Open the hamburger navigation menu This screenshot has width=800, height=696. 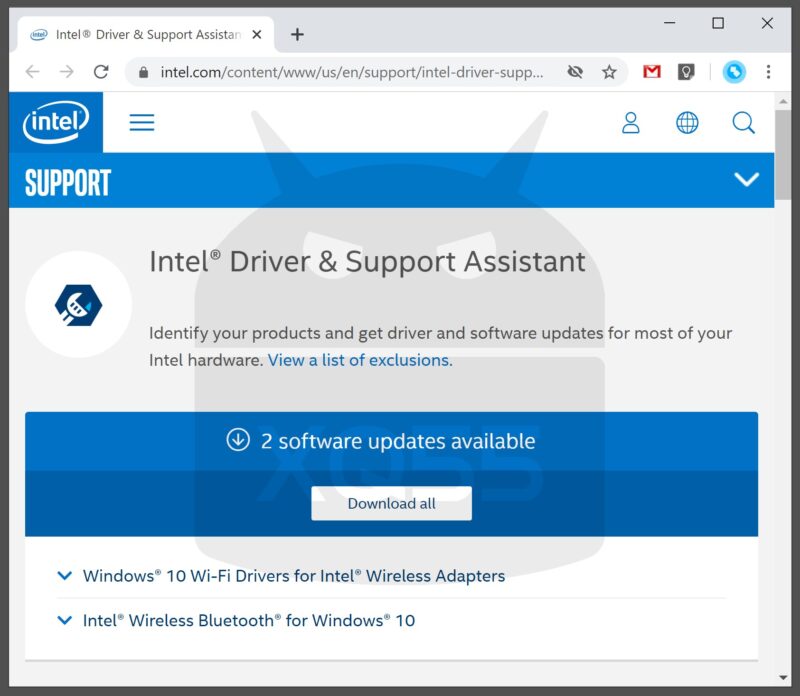coord(142,123)
